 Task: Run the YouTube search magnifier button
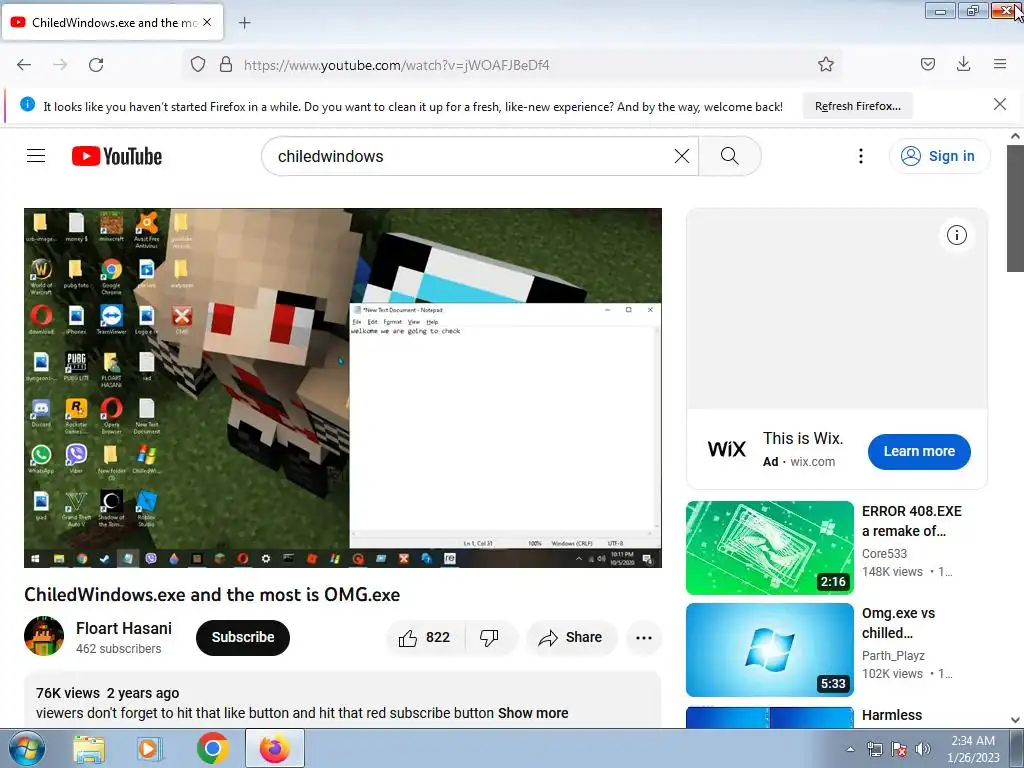click(x=729, y=156)
